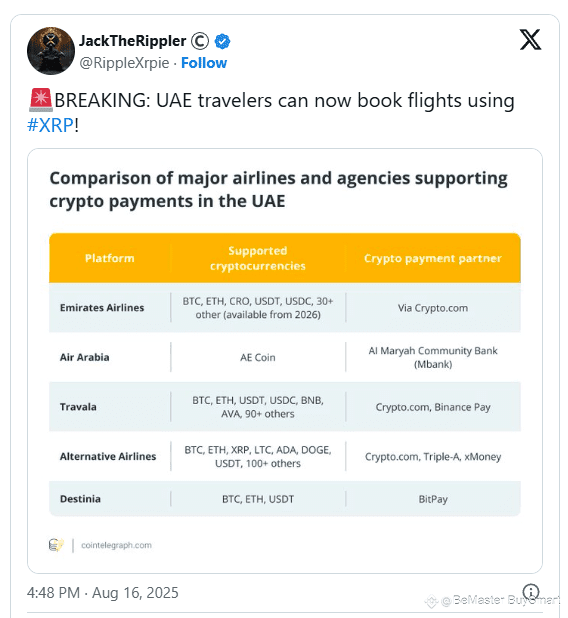Image resolution: width=568 pixels, height=618 pixels.
Task: Click the copyright symbol beside the name
Action: 200,41
